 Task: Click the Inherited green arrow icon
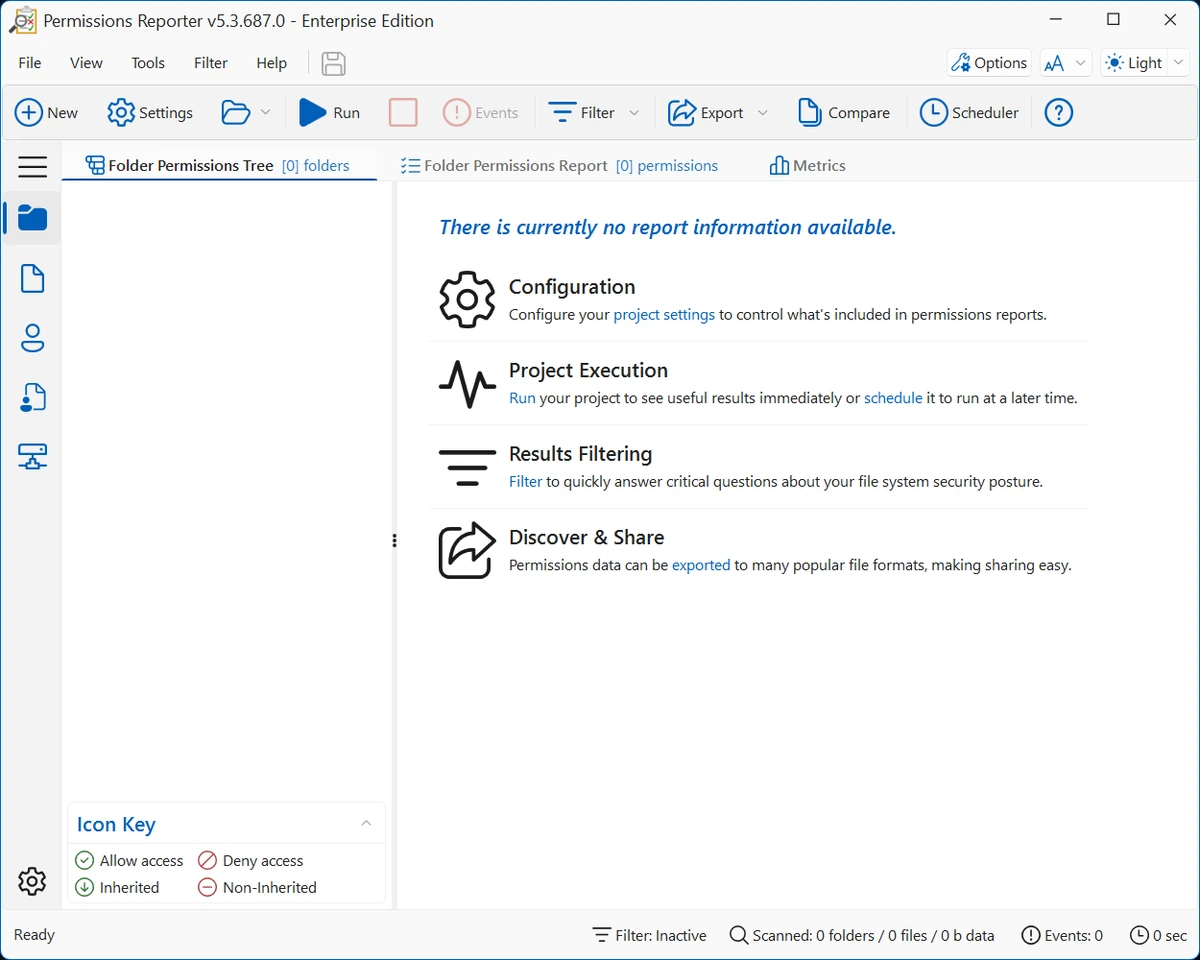(x=85, y=887)
